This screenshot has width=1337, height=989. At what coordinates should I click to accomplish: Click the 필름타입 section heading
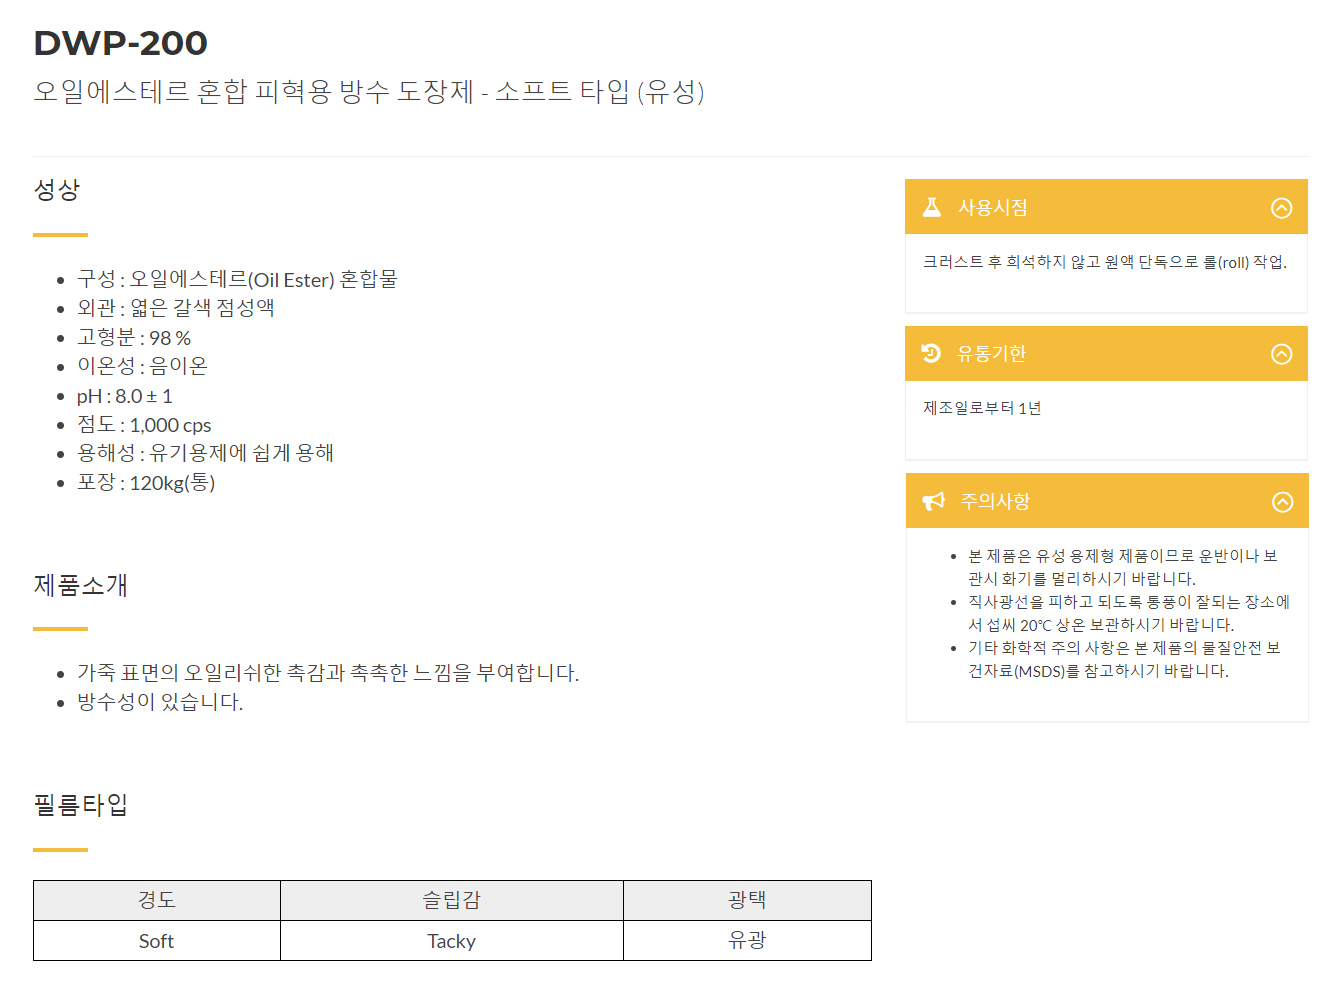click(x=81, y=805)
